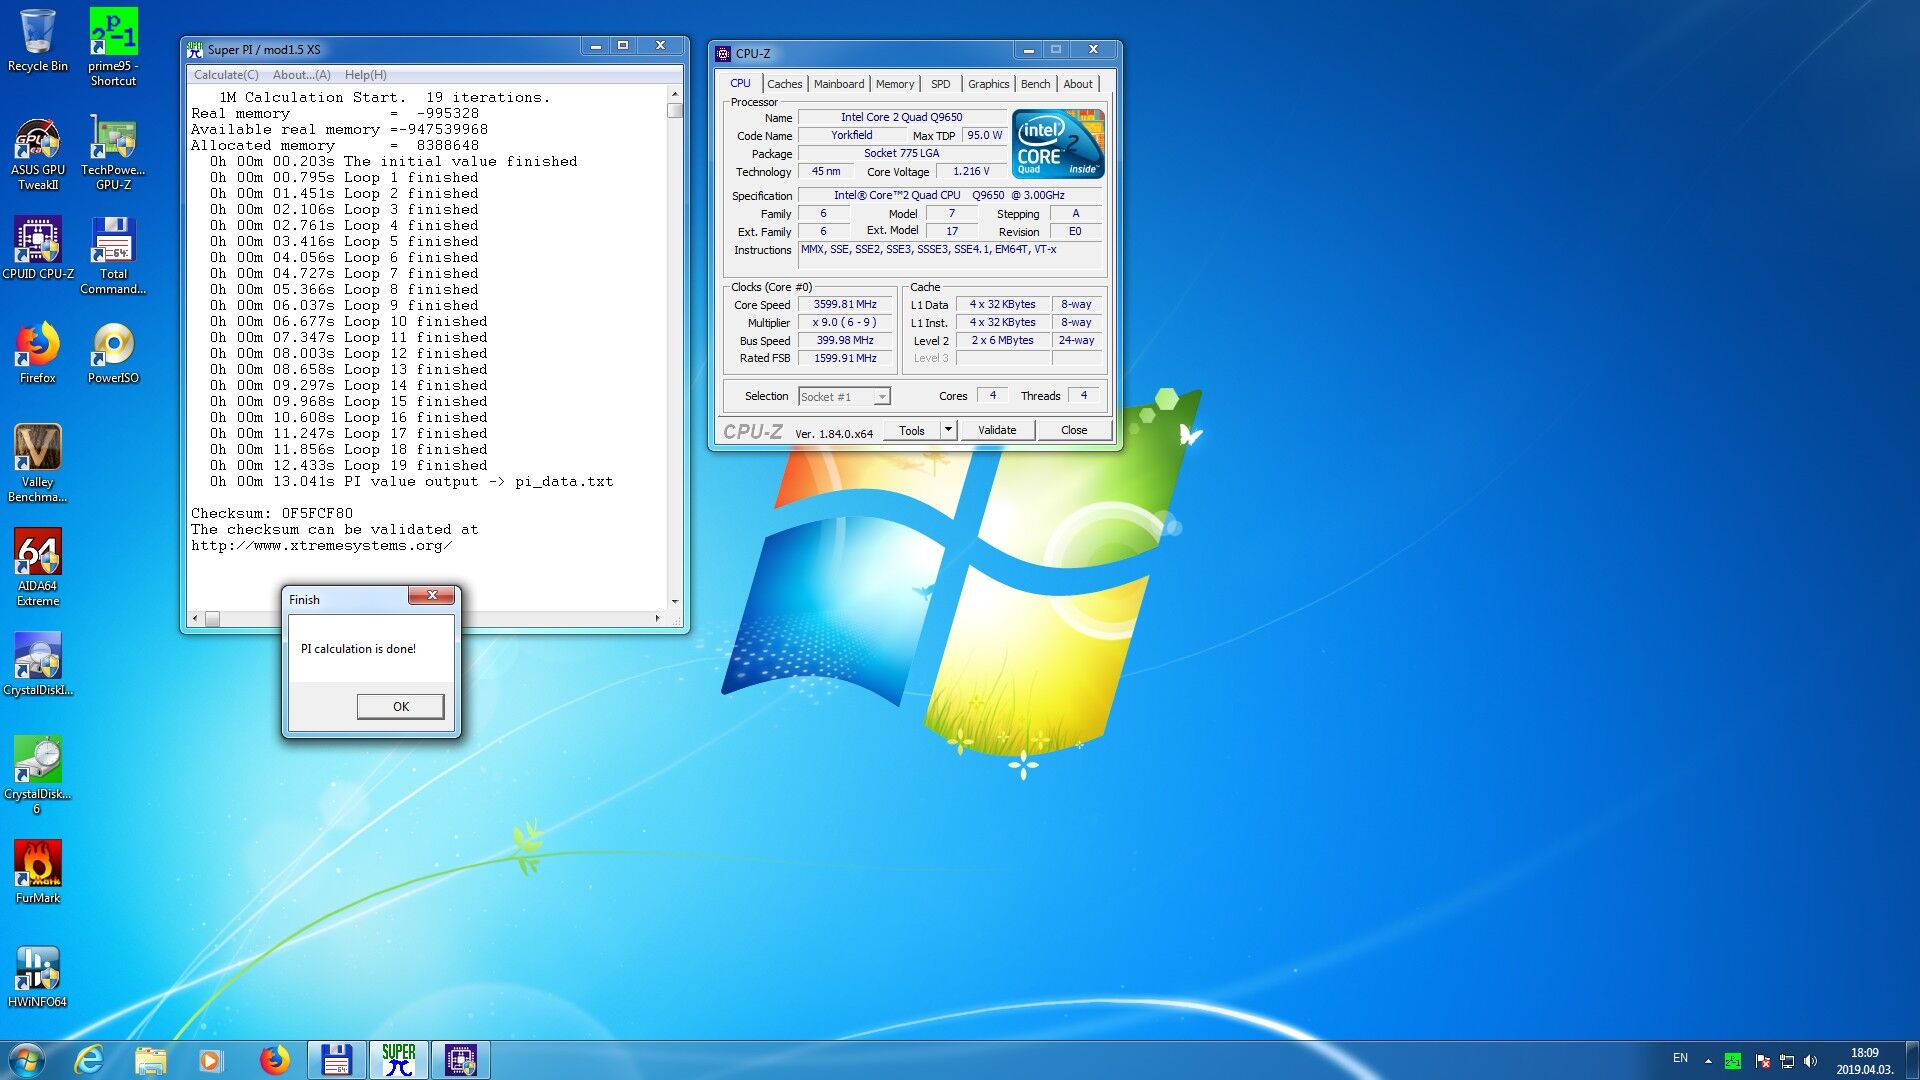
Task: Switch to Super PI taskbar button
Action: coord(398,1060)
